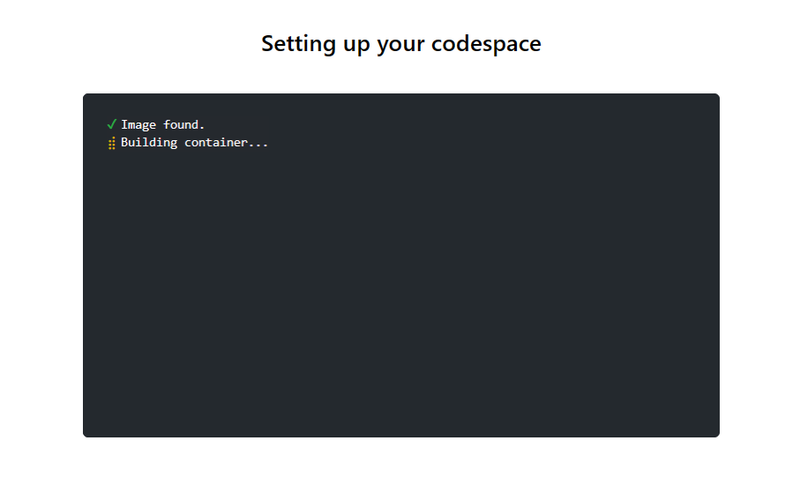800x485 pixels.
Task: Click the green checkmark beside Image found
Action: pyautogui.click(x=111, y=125)
